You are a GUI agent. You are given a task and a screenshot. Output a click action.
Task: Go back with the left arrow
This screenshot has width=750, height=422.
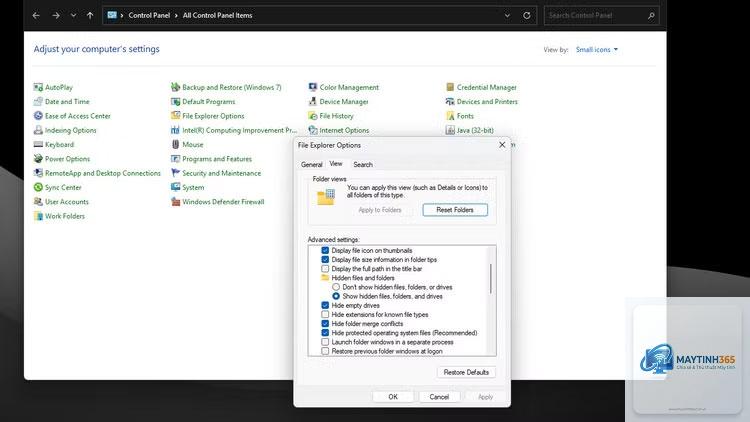[x=36, y=15]
